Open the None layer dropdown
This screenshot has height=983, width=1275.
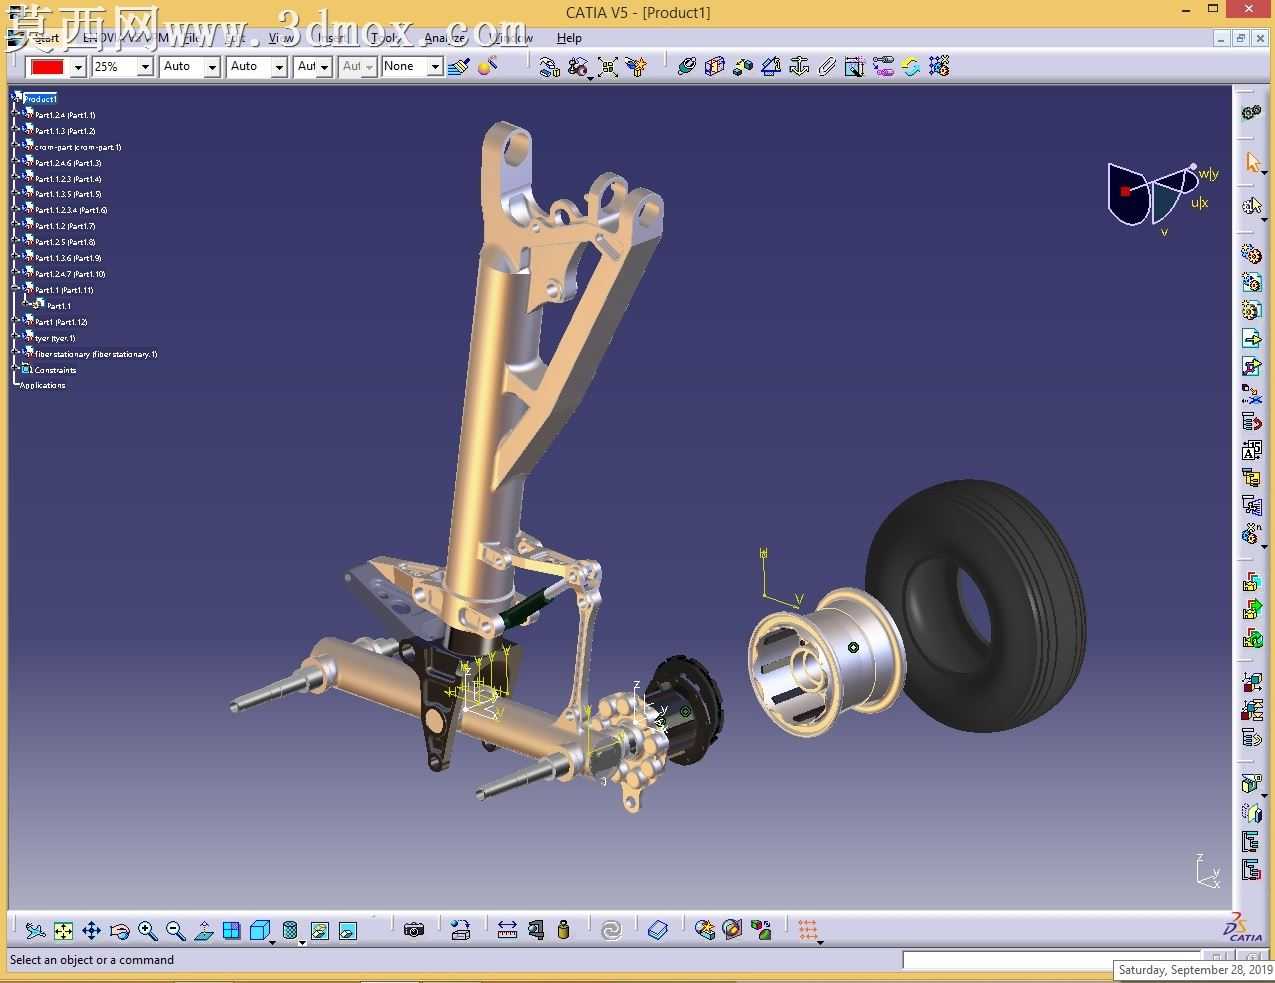pos(435,67)
